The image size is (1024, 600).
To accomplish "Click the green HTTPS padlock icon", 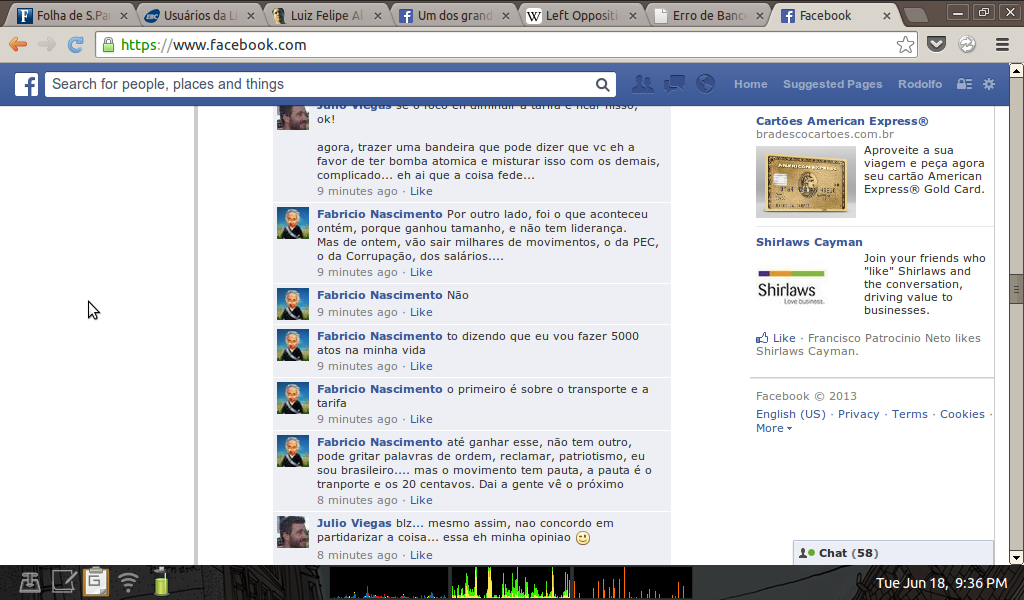I will 108,44.
